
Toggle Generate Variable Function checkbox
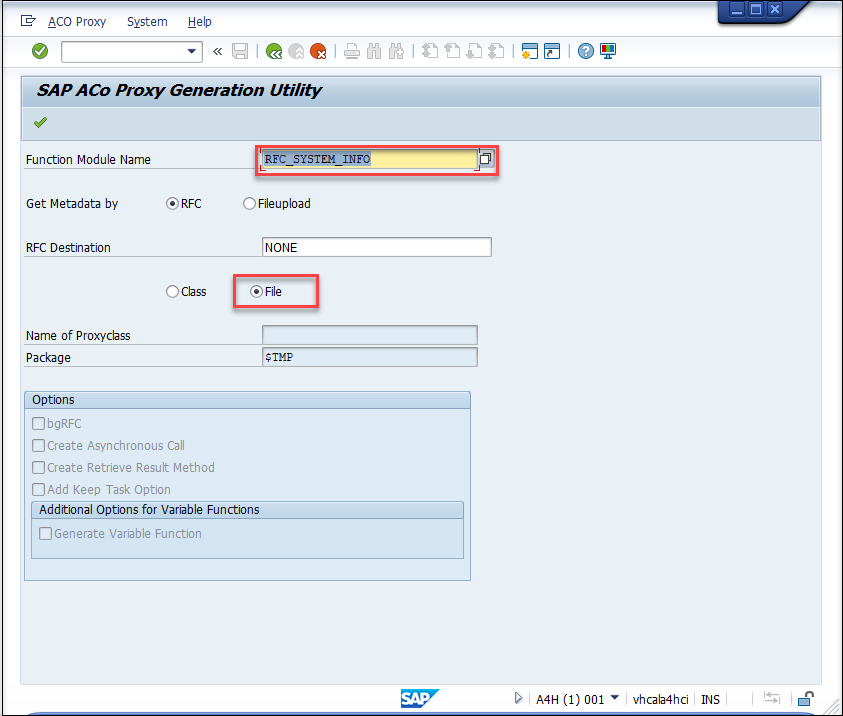click(46, 534)
